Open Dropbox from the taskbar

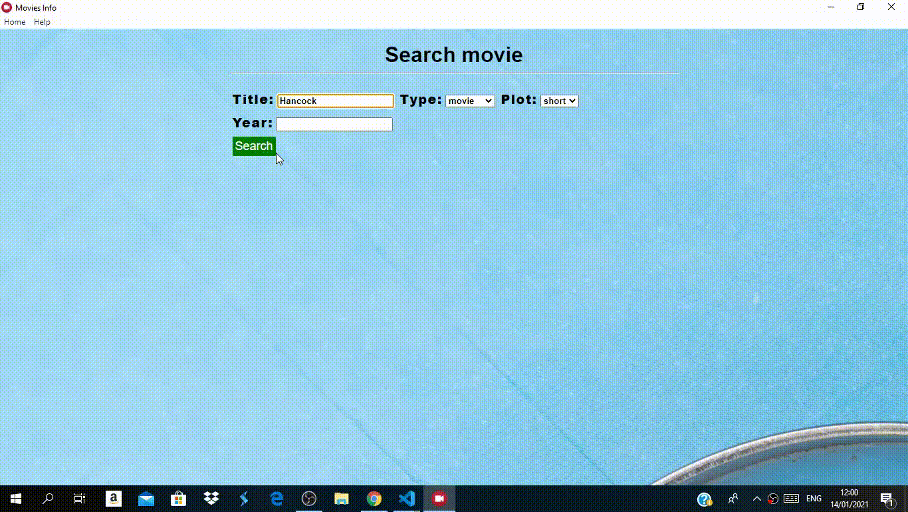(211, 499)
